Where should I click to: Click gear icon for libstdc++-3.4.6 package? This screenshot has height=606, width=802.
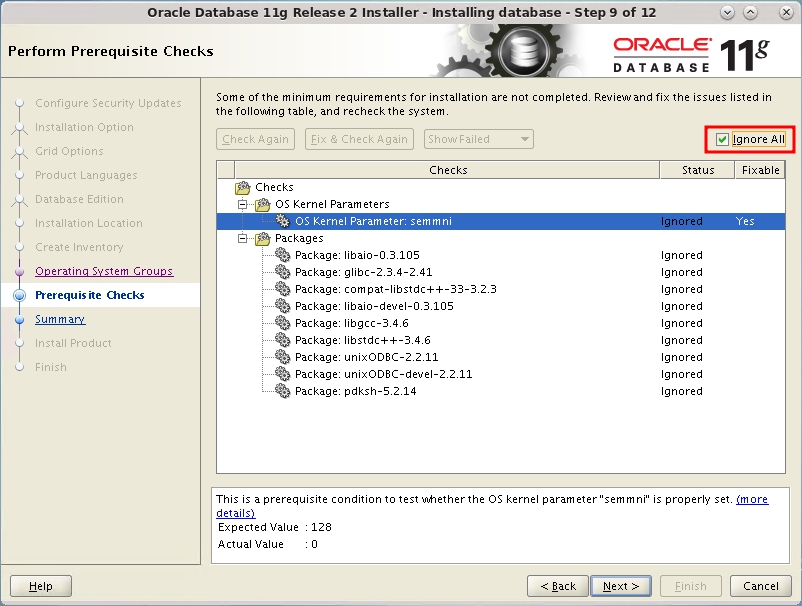coord(282,340)
